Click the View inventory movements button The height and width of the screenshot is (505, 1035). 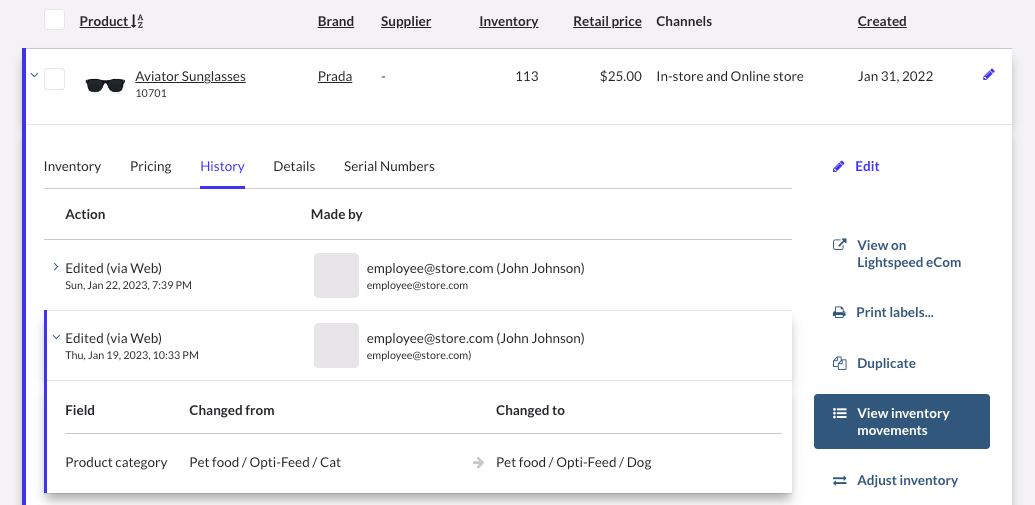[x=901, y=422]
